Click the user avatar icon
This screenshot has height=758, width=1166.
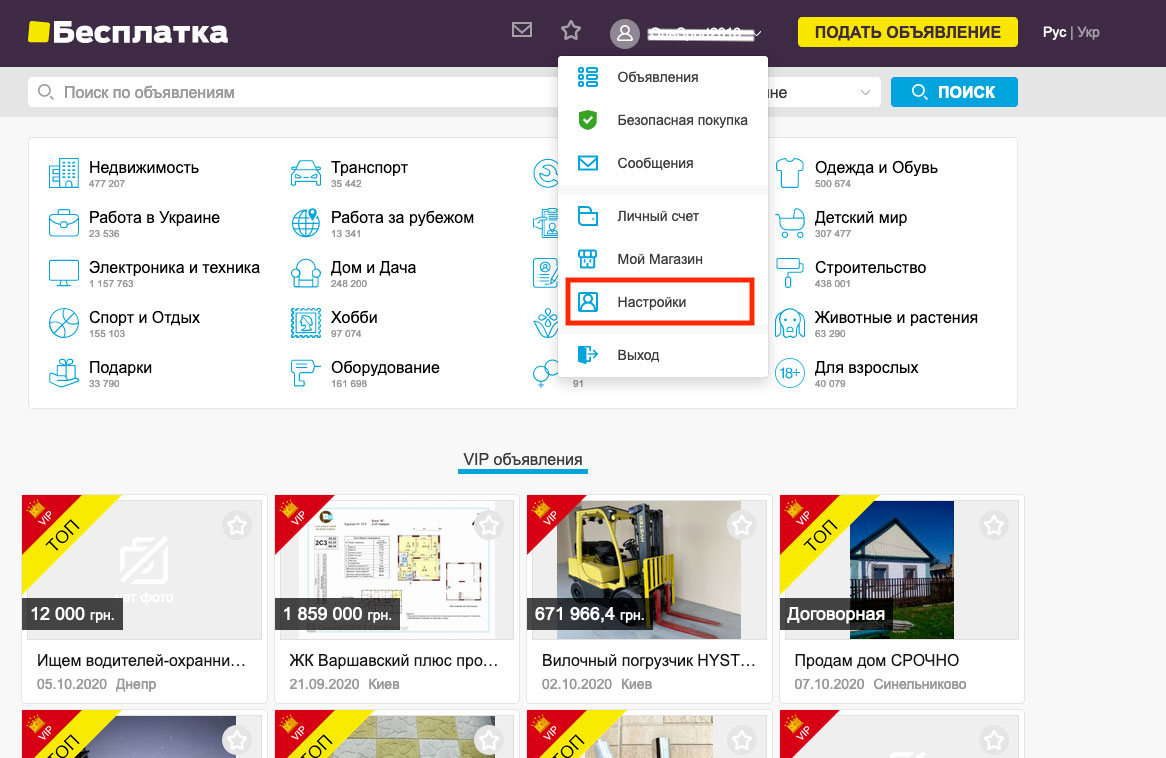tap(625, 33)
